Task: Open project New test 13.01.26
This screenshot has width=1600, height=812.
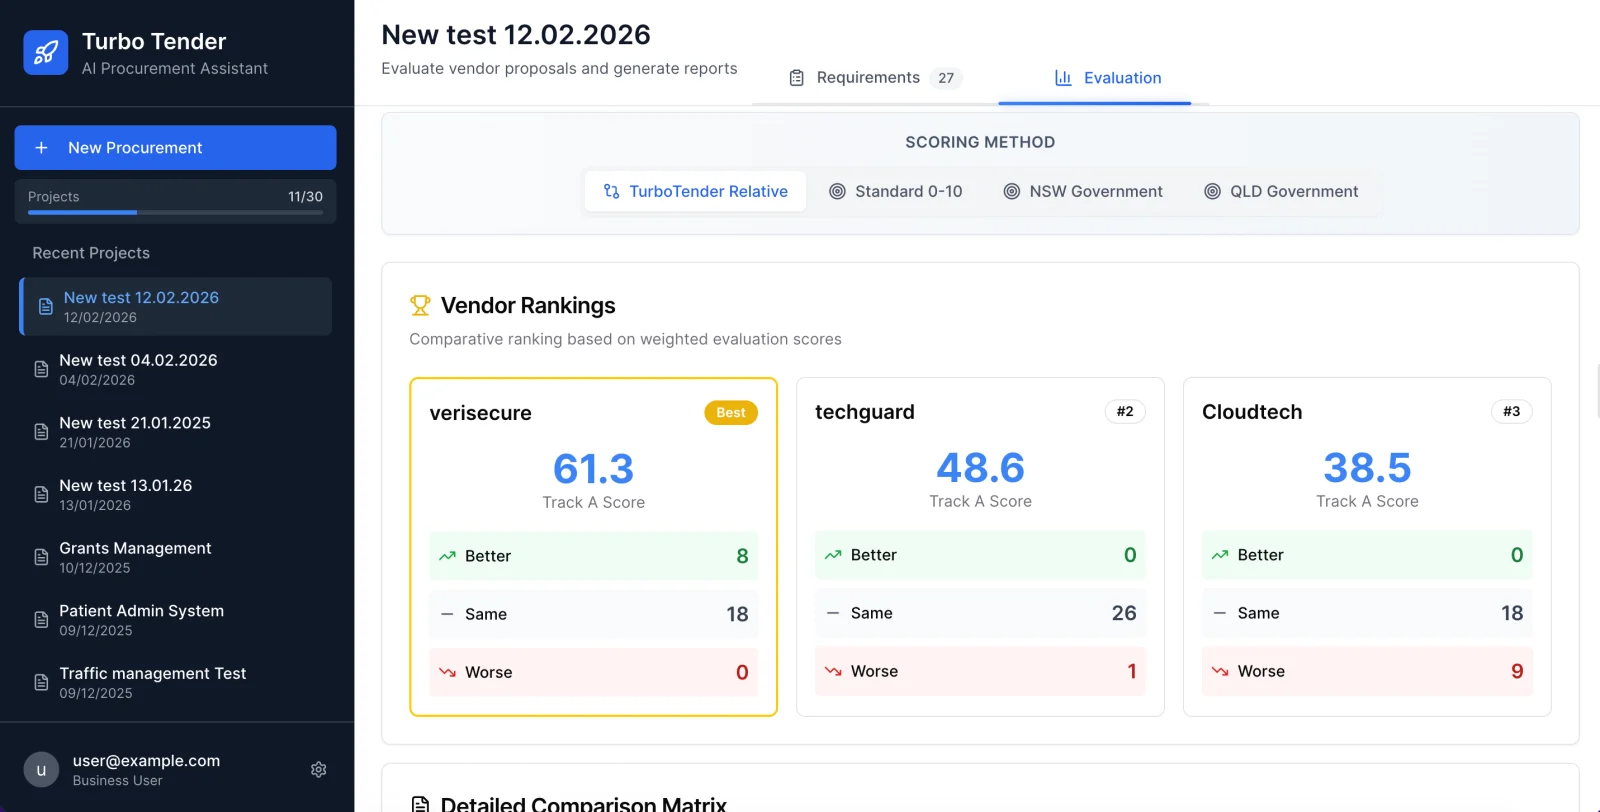Action: tap(176, 495)
